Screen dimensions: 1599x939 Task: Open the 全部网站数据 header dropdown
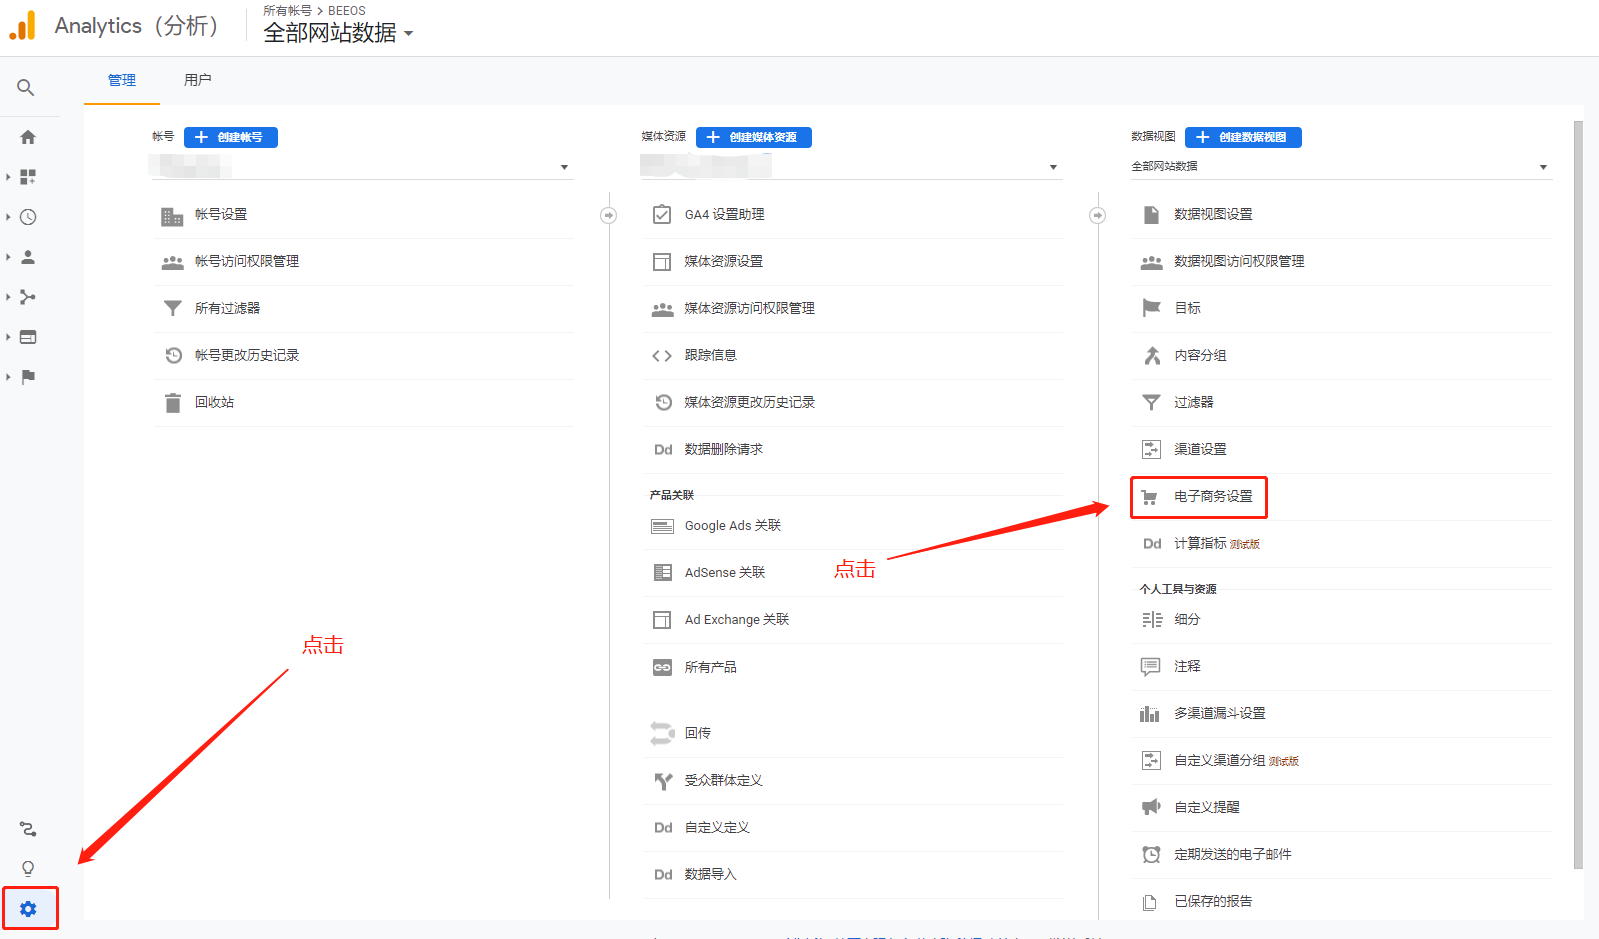coord(338,33)
